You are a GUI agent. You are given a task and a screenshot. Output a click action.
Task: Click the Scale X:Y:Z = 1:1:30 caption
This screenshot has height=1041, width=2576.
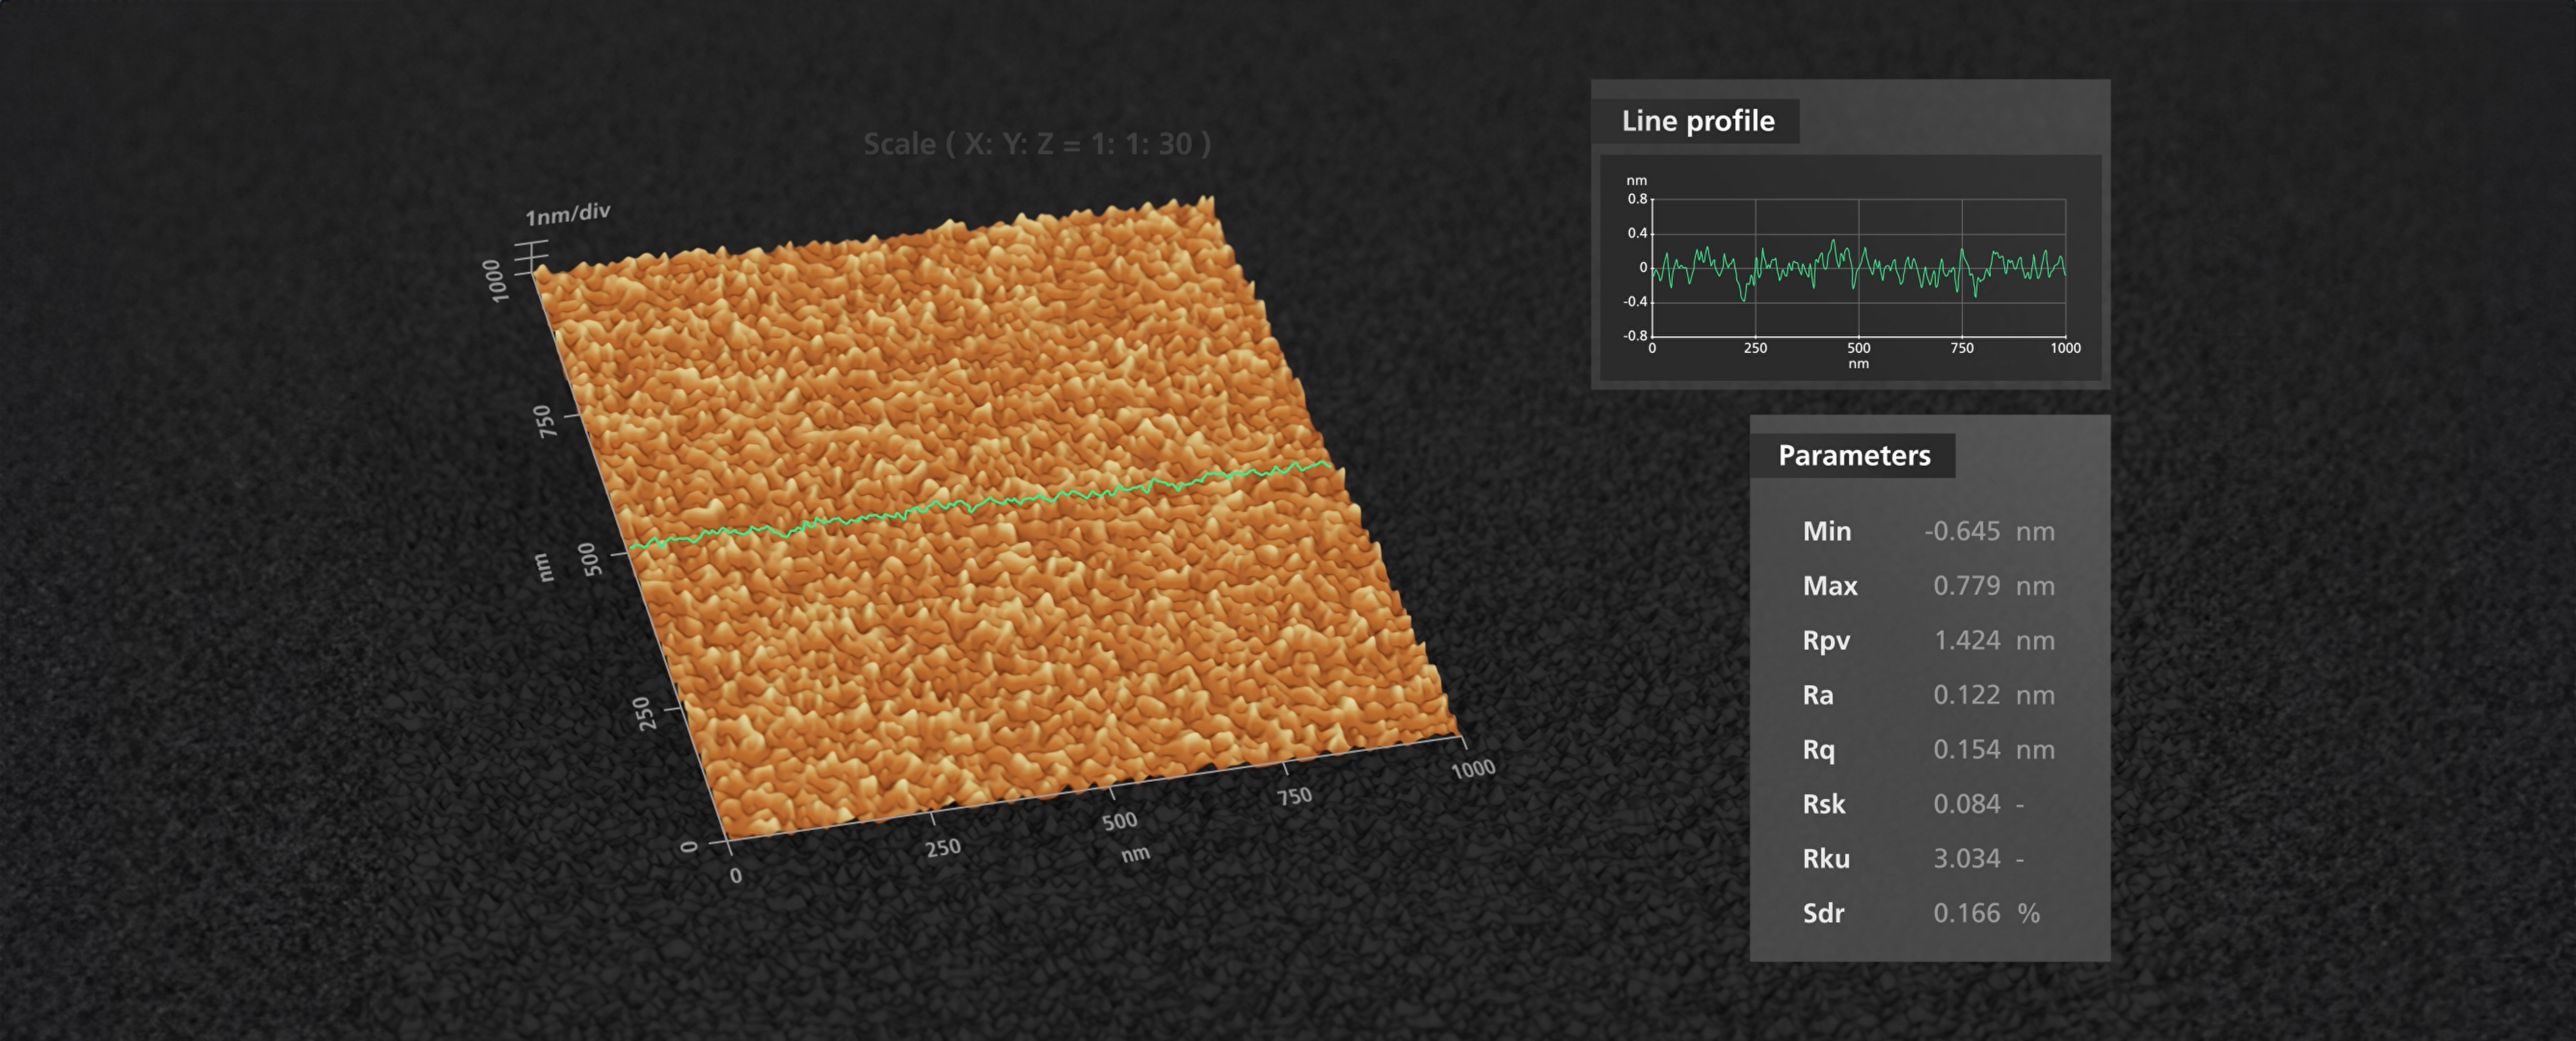tap(1037, 144)
